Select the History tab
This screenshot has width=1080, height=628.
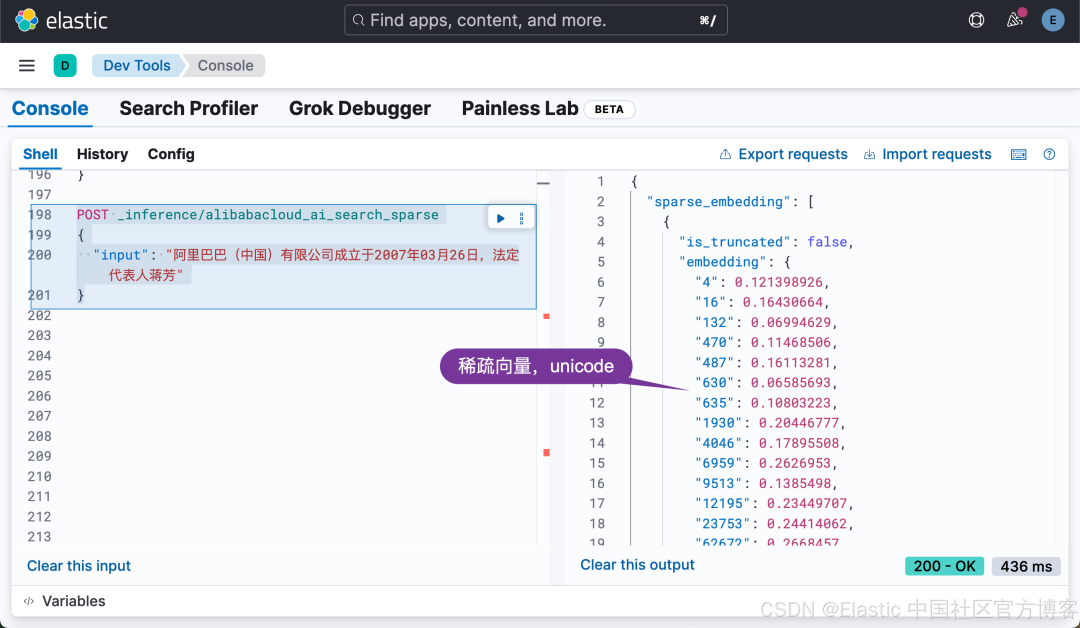[102, 154]
